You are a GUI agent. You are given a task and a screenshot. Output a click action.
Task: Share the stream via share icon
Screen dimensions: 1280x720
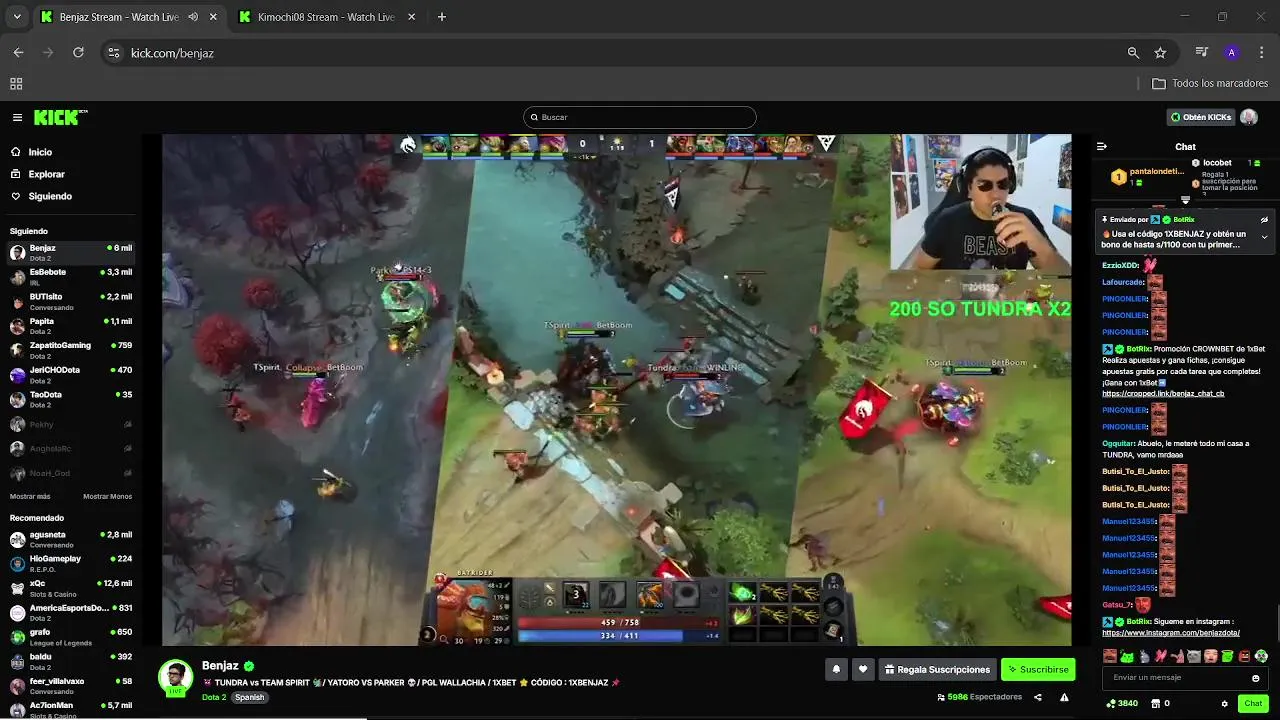1038,698
